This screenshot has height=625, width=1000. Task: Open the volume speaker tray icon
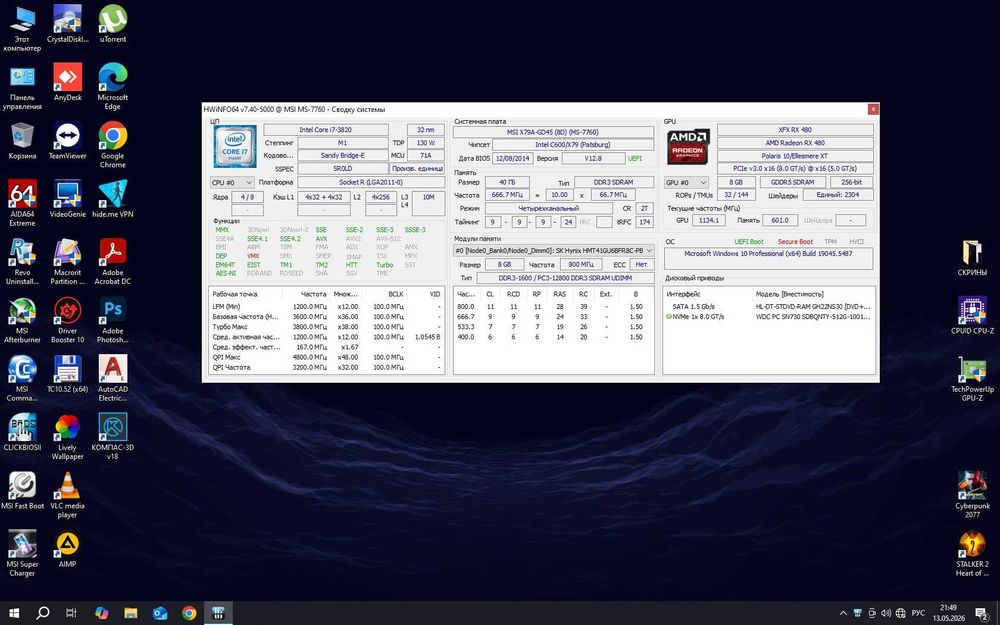[886, 614]
